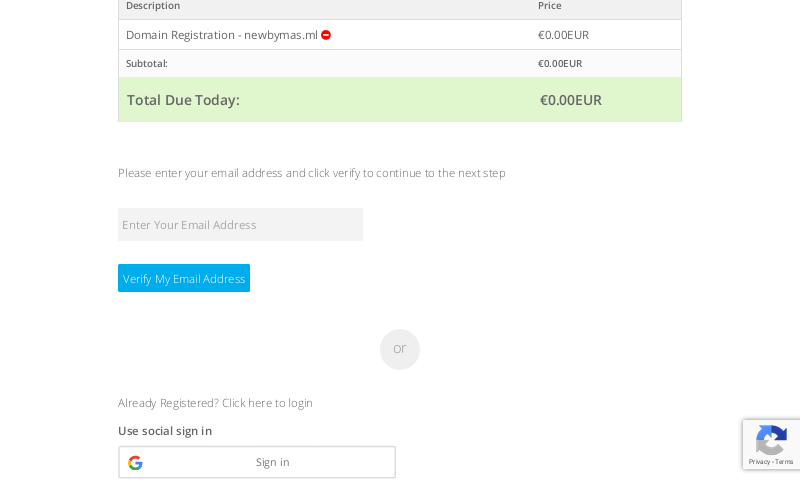Remove the newbymas.ml domain via red icon
The height and width of the screenshot is (480, 800).
point(326,35)
